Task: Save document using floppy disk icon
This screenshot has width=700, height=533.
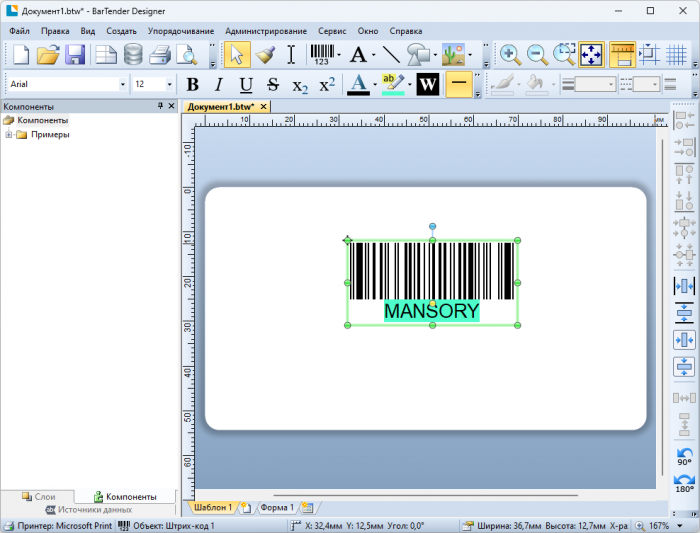Action: 75,55
